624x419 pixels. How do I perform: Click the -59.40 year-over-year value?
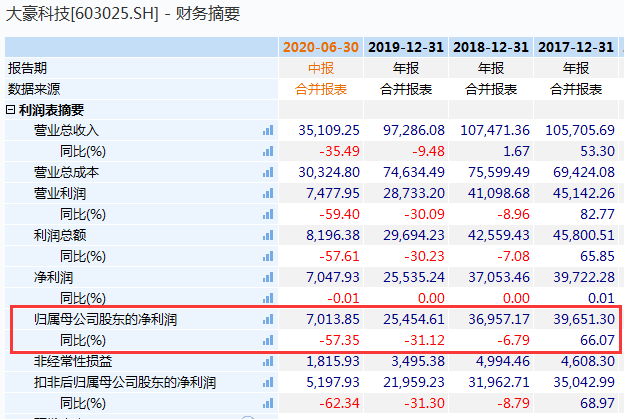point(339,214)
